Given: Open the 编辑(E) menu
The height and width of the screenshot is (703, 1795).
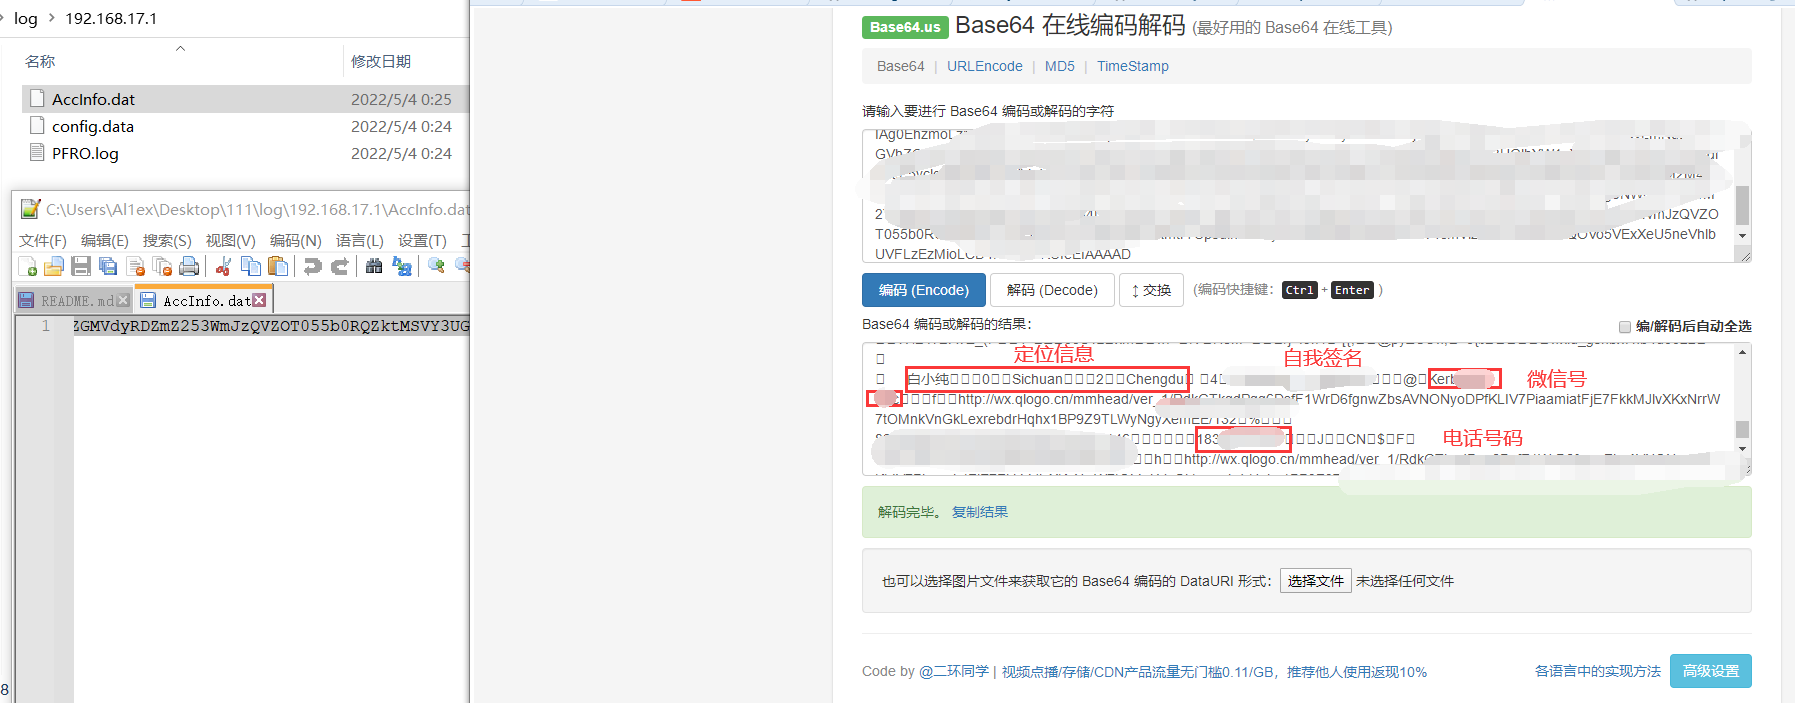Looking at the screenshot, I should [105, 241].
